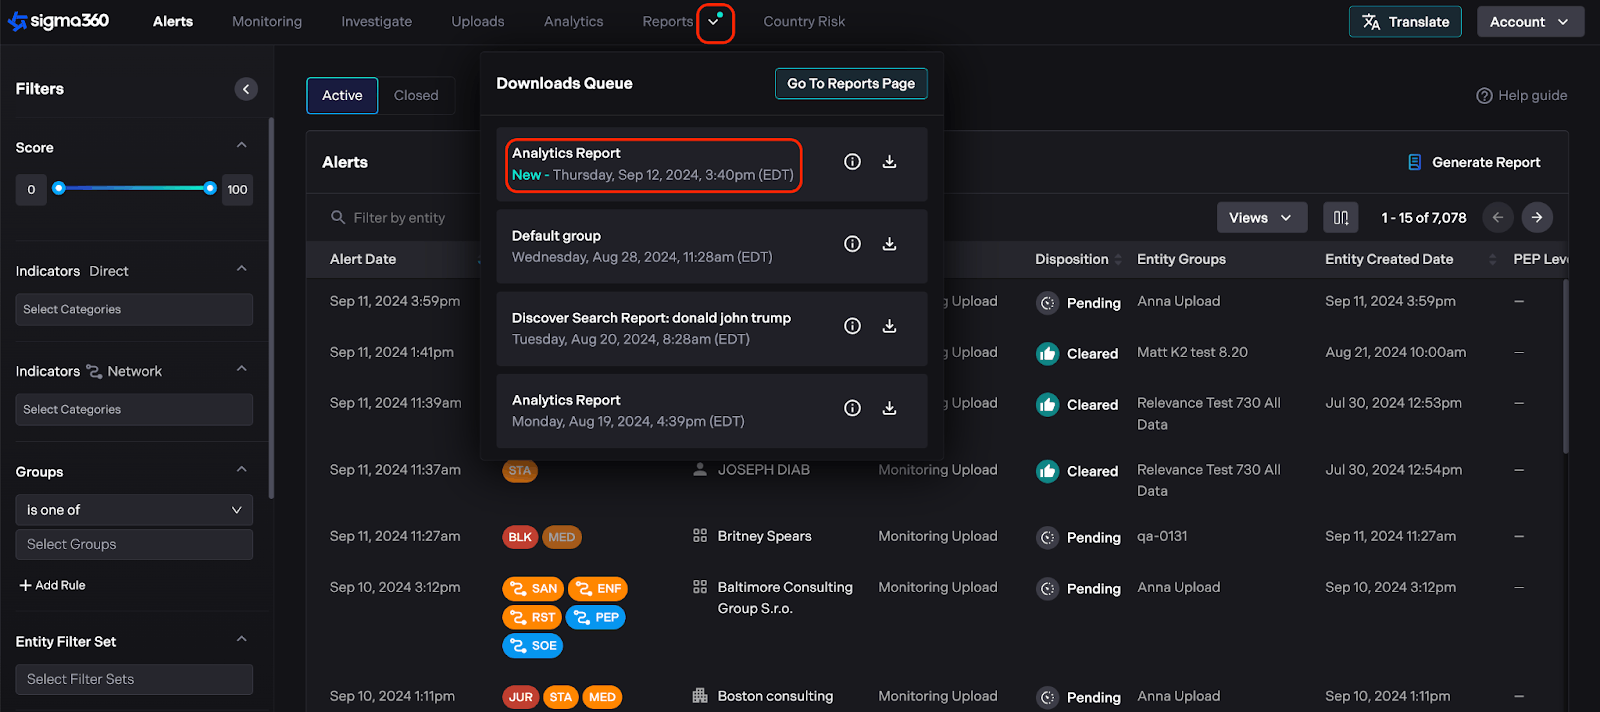The width and height of the screenshot is (1600, 712).
Task: Switch to Active alerts toggle
Action: (342, 96)
